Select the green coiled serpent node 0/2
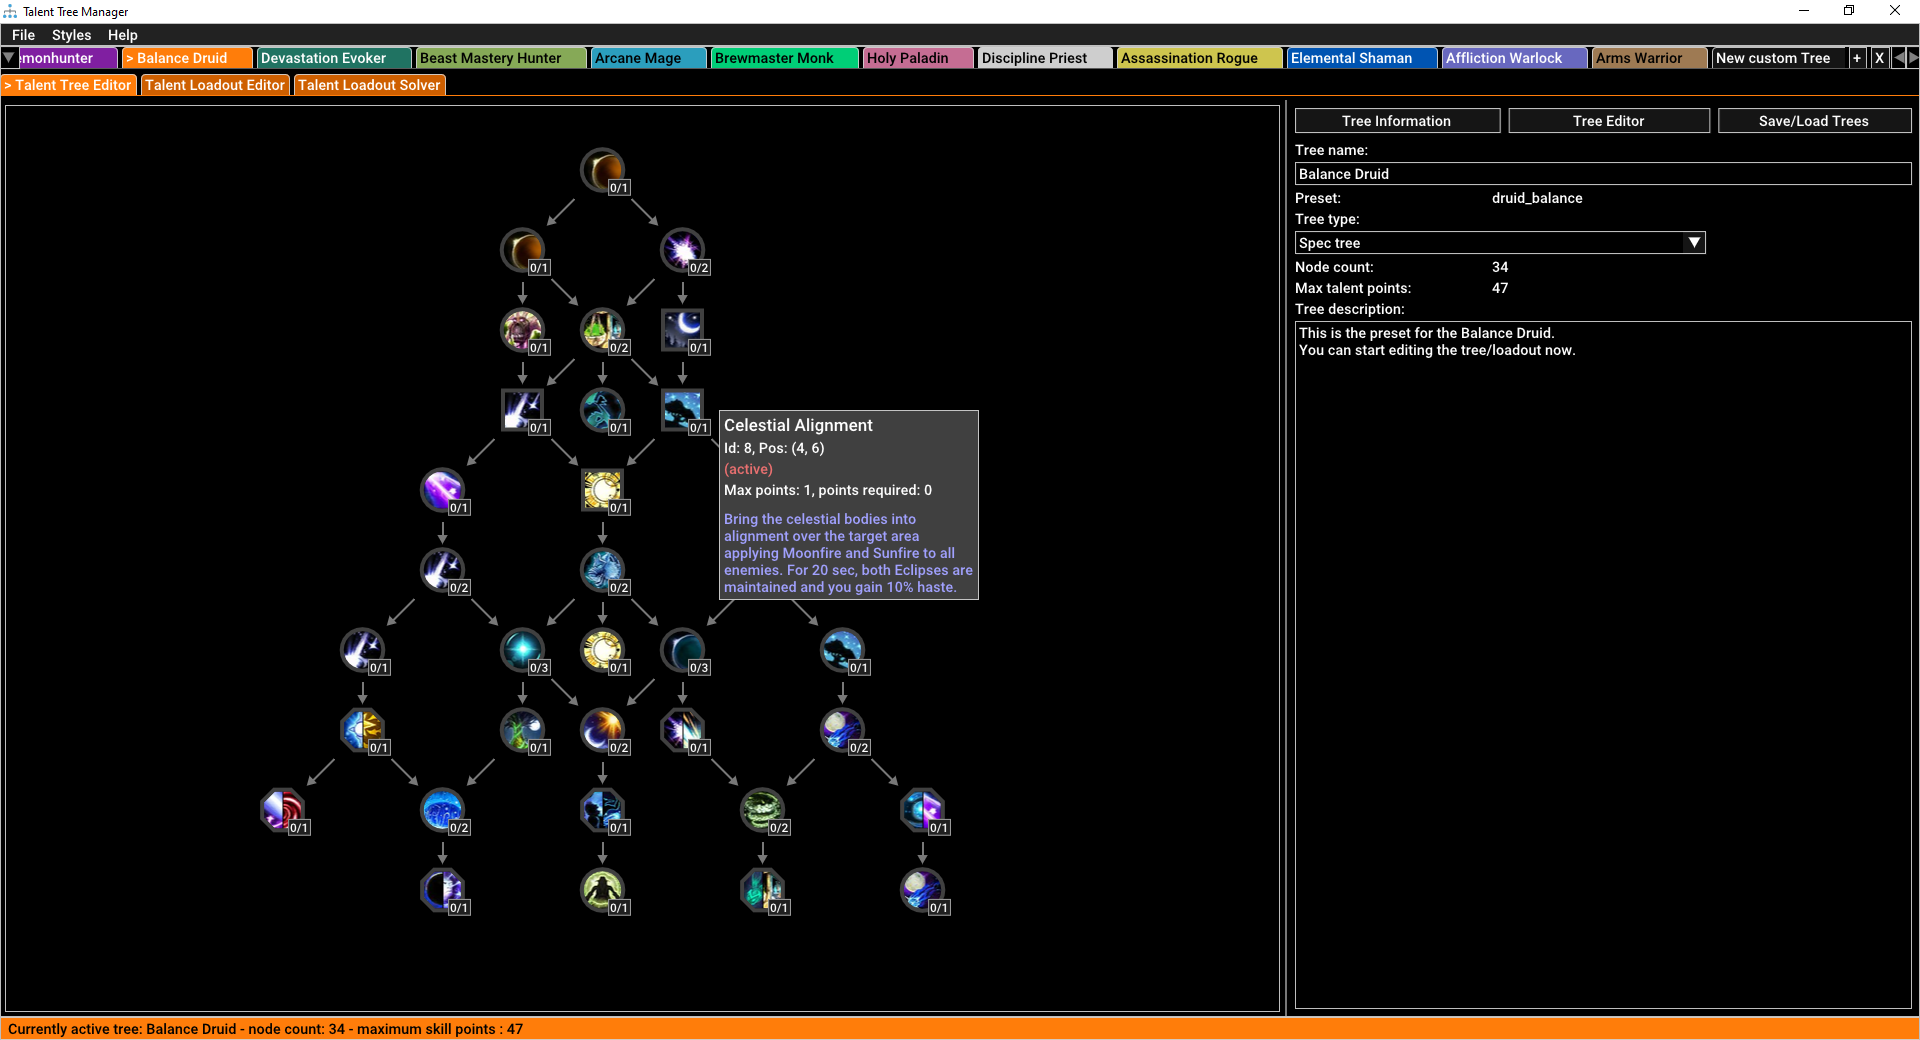The image size is (1920, 1040). pyautogui.click(x=763, y=810)
